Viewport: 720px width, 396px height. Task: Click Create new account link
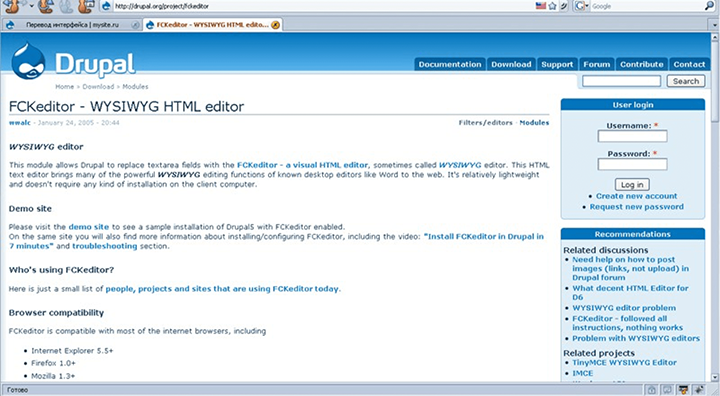pyautogui.click(x=636, y=196)
